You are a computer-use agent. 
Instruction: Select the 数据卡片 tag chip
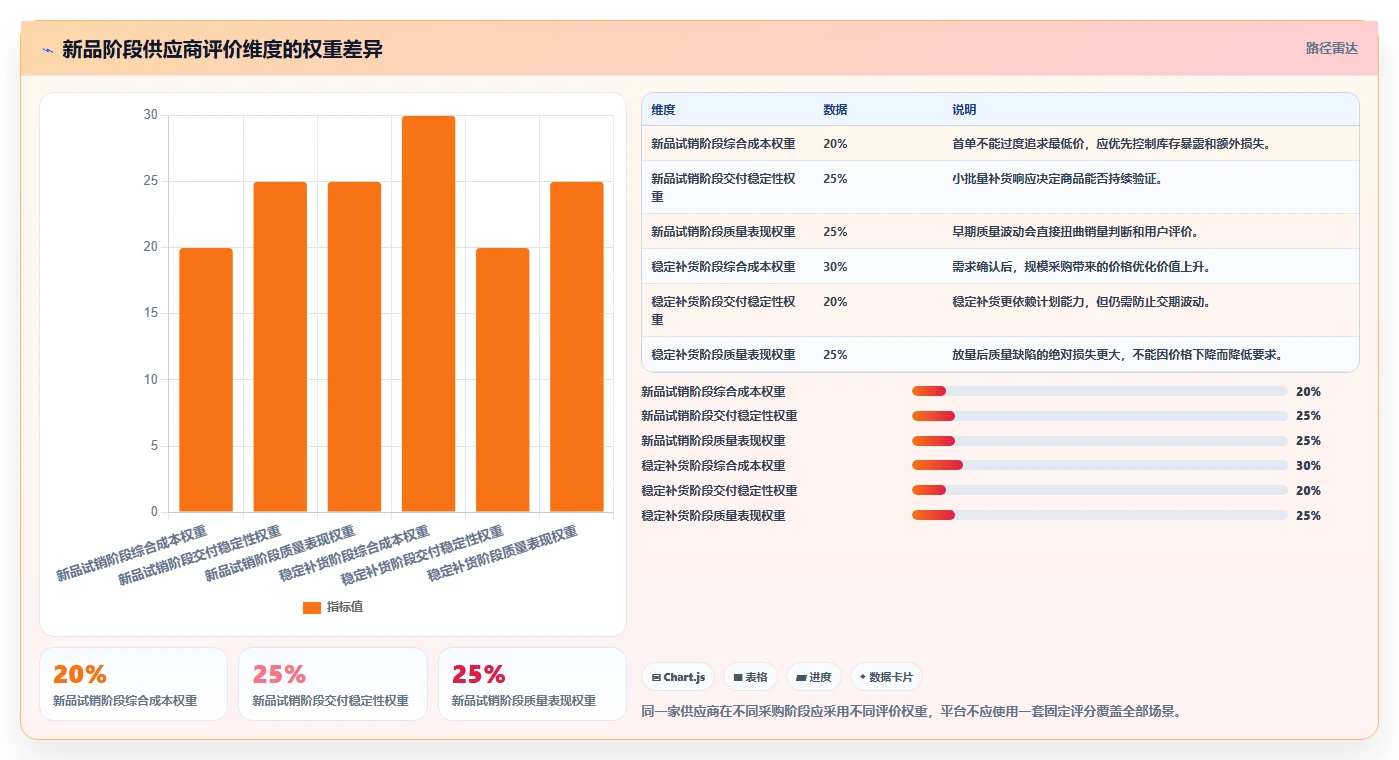886,677
